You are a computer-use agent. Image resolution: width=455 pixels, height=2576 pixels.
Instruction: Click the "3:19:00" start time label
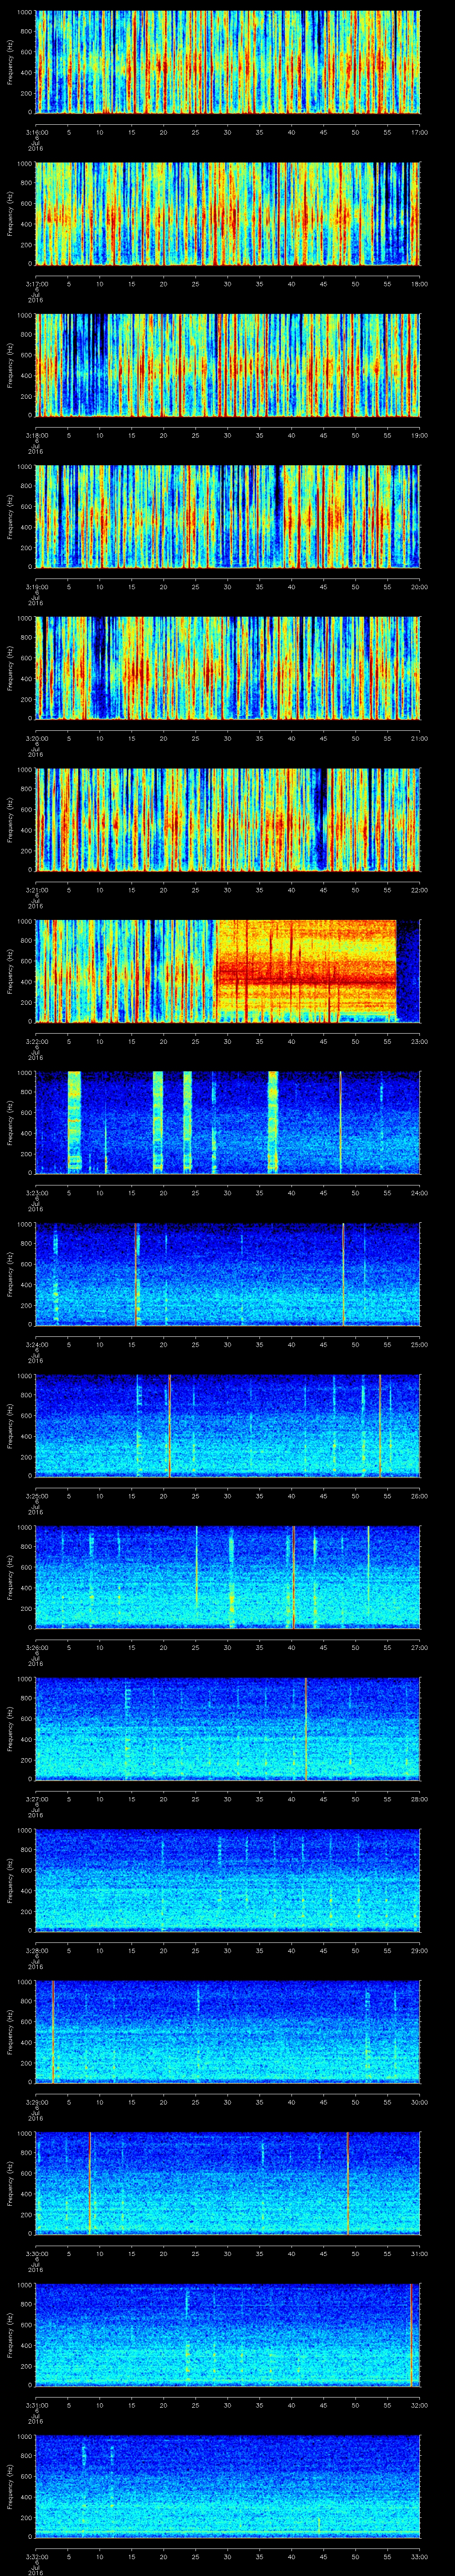(36, 587)
